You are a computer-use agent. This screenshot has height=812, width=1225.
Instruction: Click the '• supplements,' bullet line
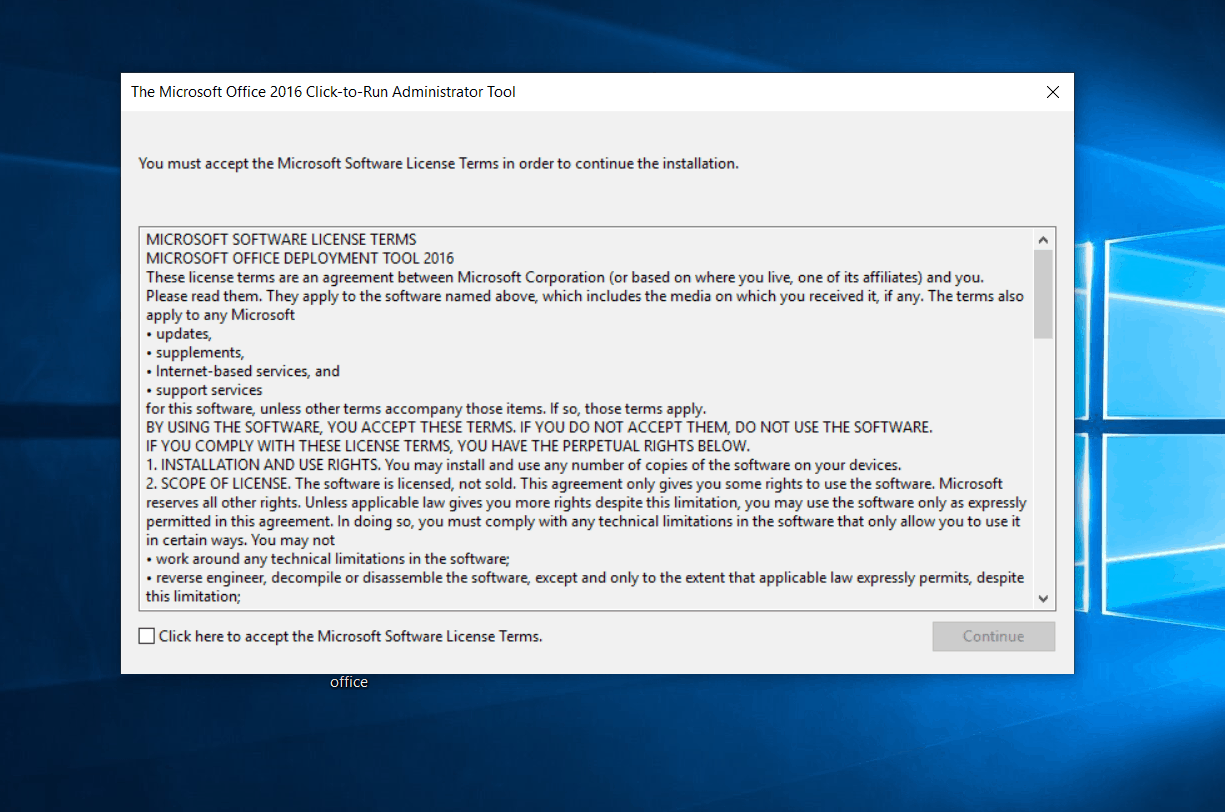(x=195, y=352)
